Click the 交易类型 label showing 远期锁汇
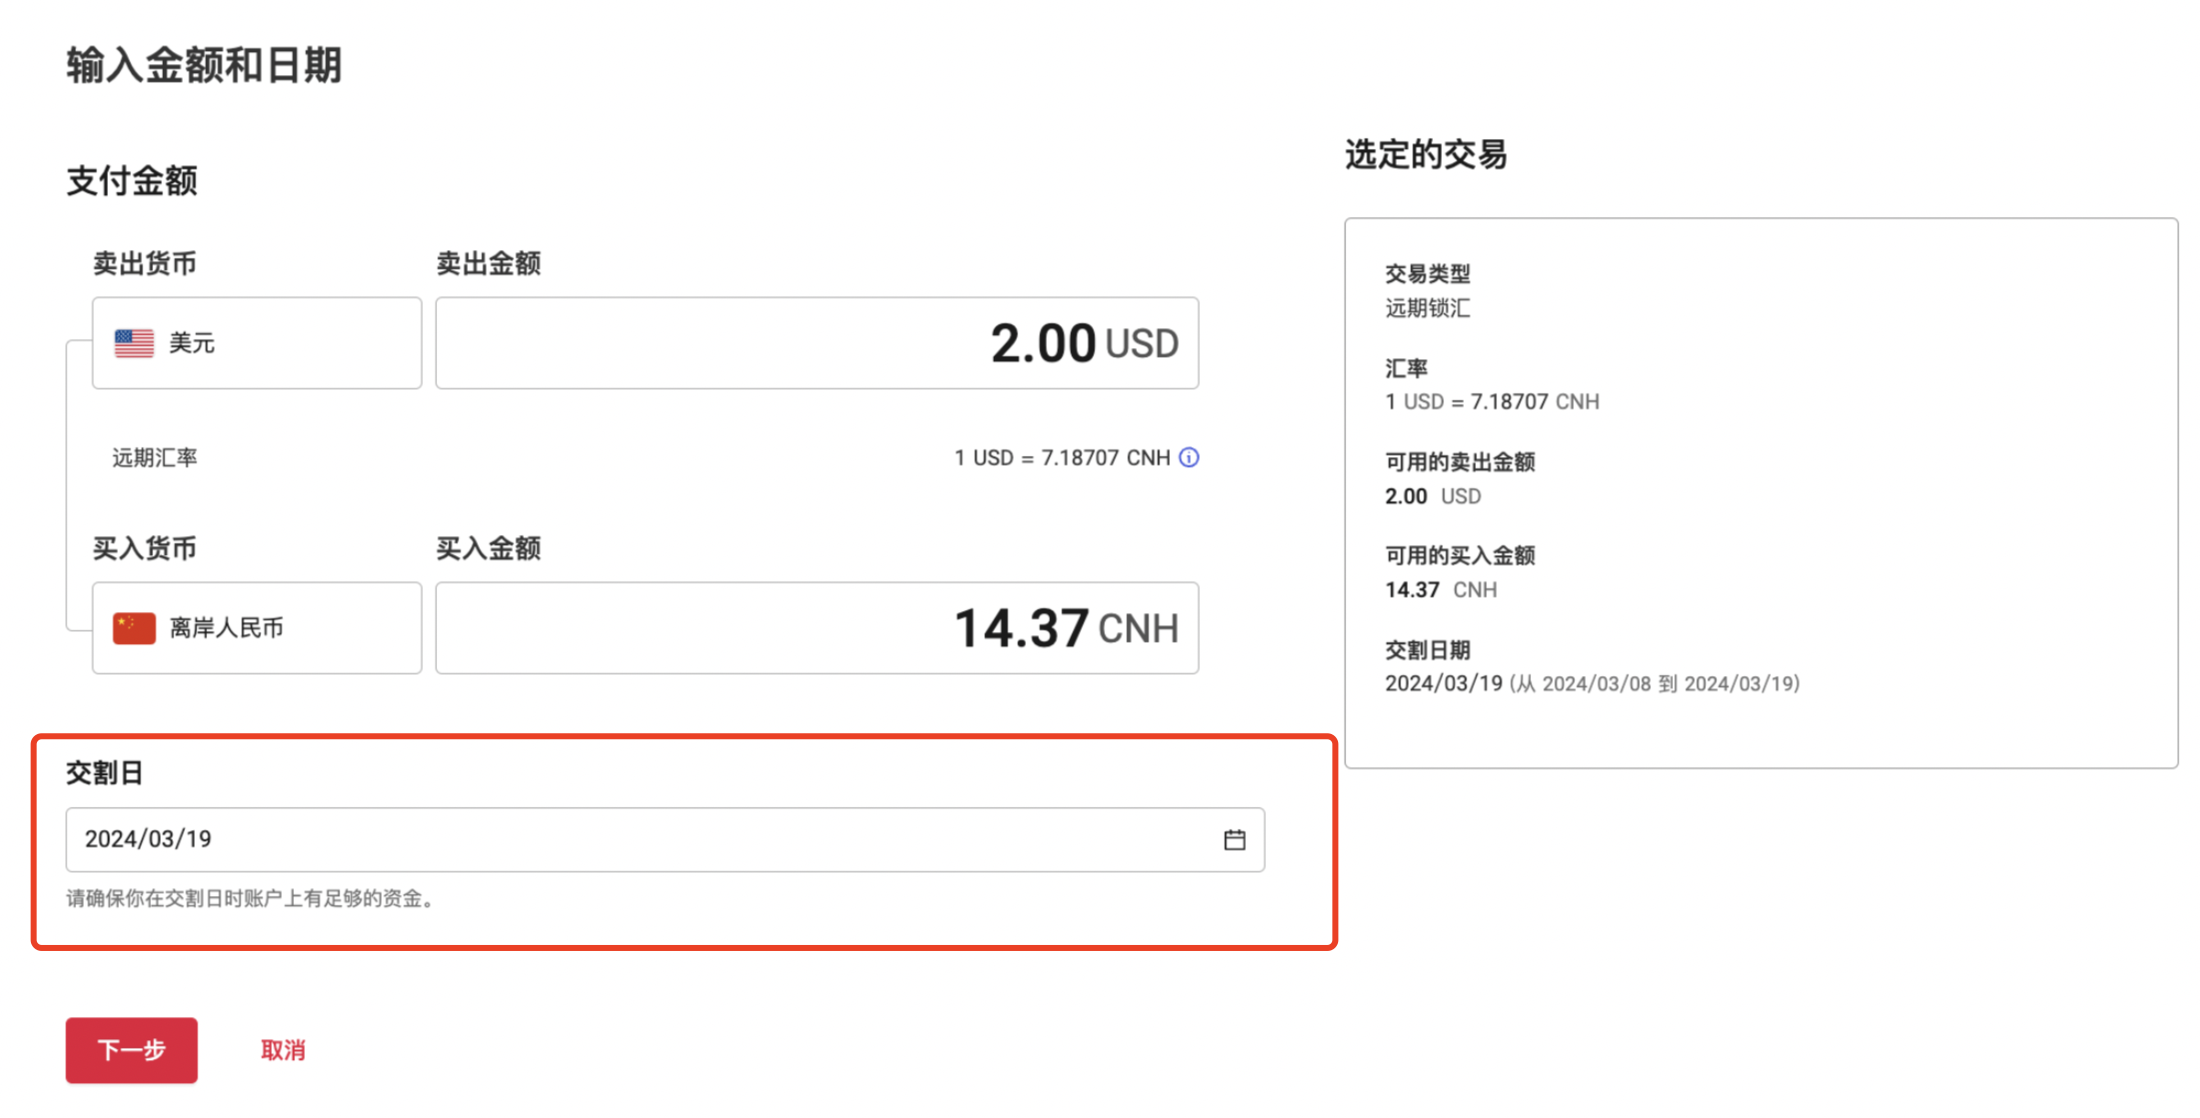This screenshot has width=2200, height=1118. point(1427,308)
